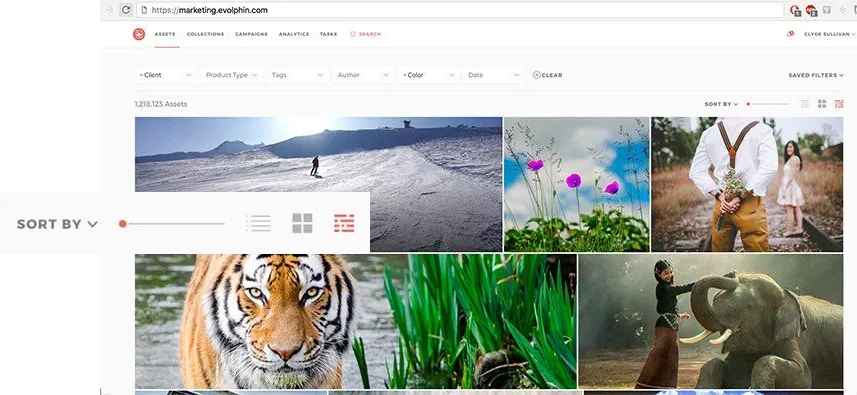Open the Campaigns tab

251,34
